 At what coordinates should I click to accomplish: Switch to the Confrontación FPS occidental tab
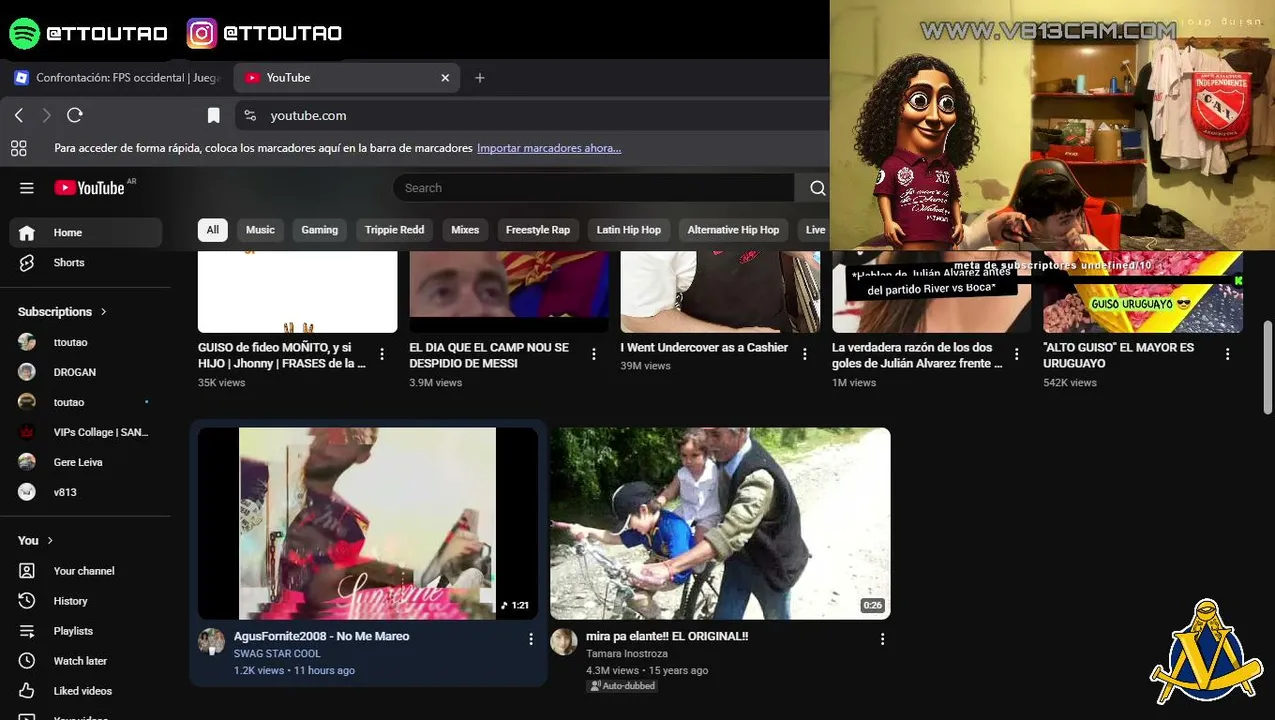pyautogui.click(x=116, y=78)
